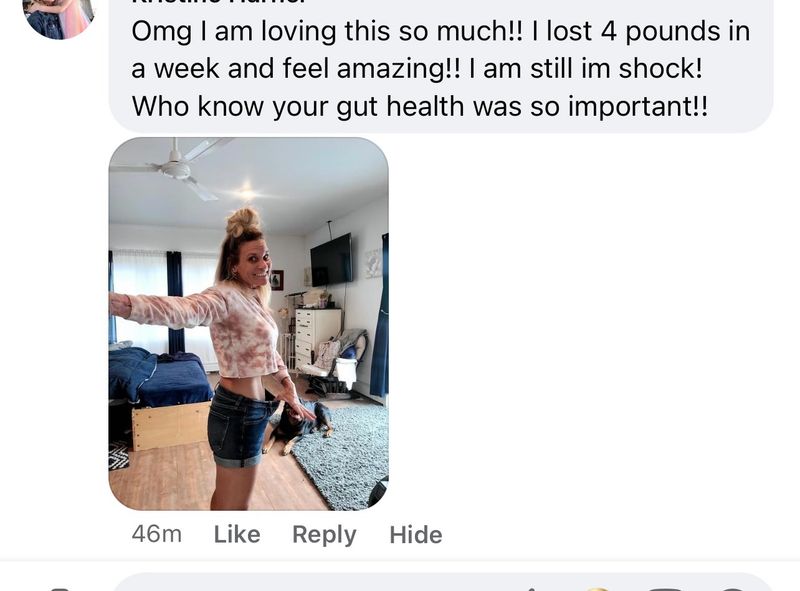Click the blue bed in the photo
Image resolution: width=800 pixels, height=591 pixels.
pyautogui.click(x=158, y=375)
